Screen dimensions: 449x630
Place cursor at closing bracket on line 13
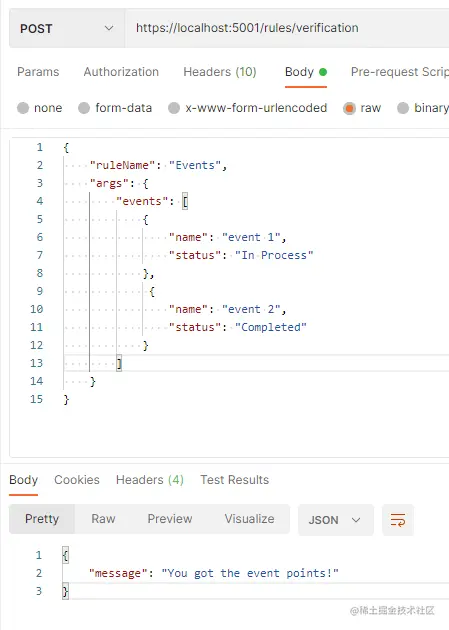pos(119,363)
